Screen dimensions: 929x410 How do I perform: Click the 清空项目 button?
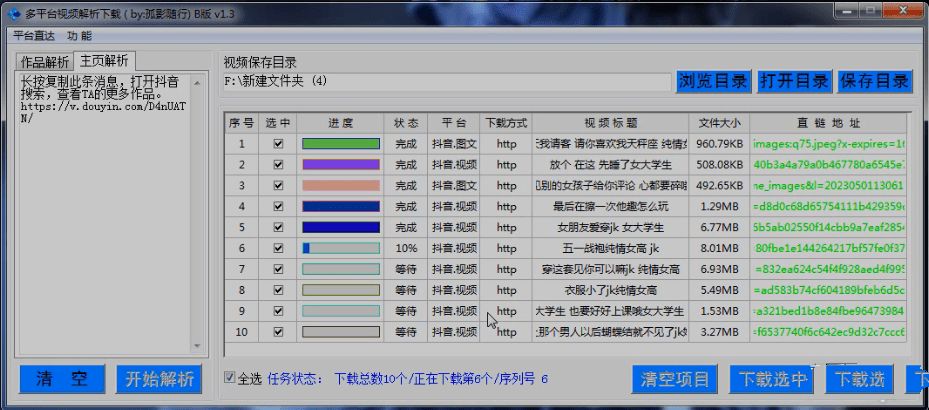point(676,379)
